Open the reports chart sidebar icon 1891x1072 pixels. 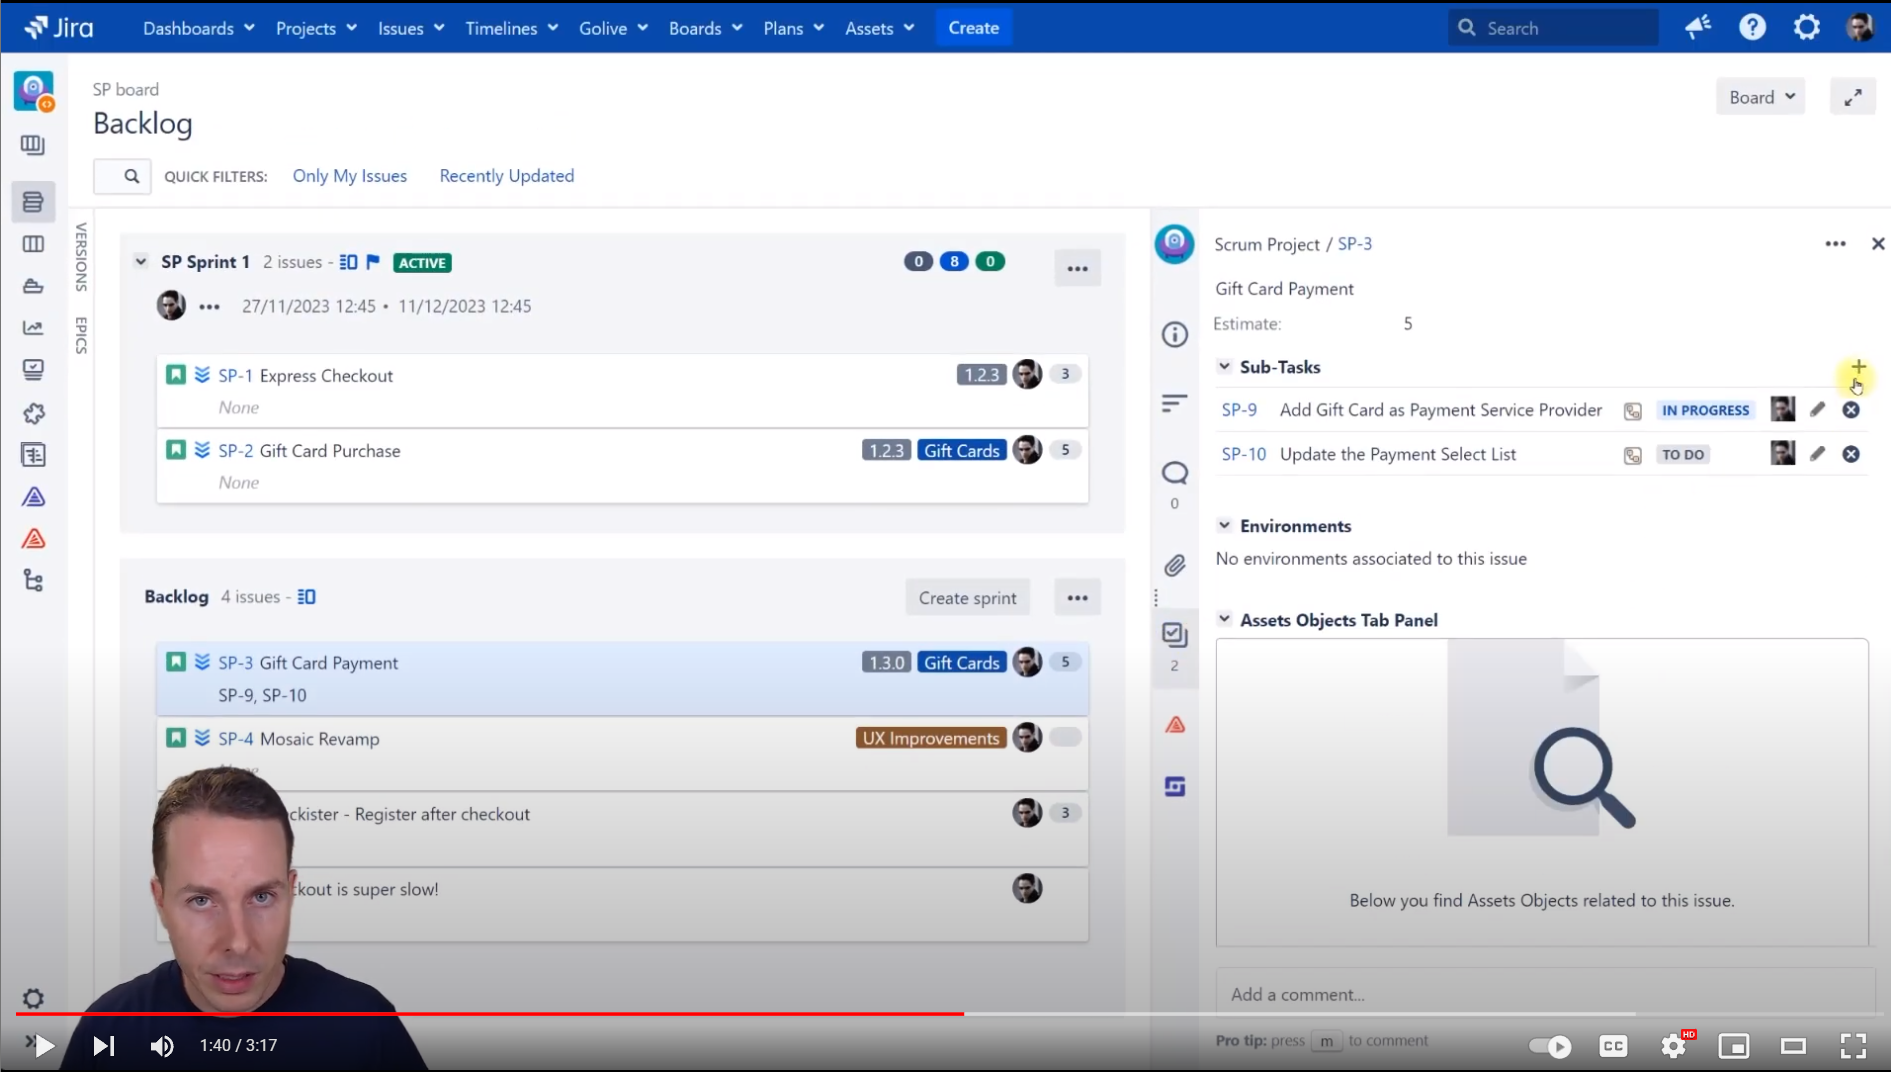pos(33,328)
